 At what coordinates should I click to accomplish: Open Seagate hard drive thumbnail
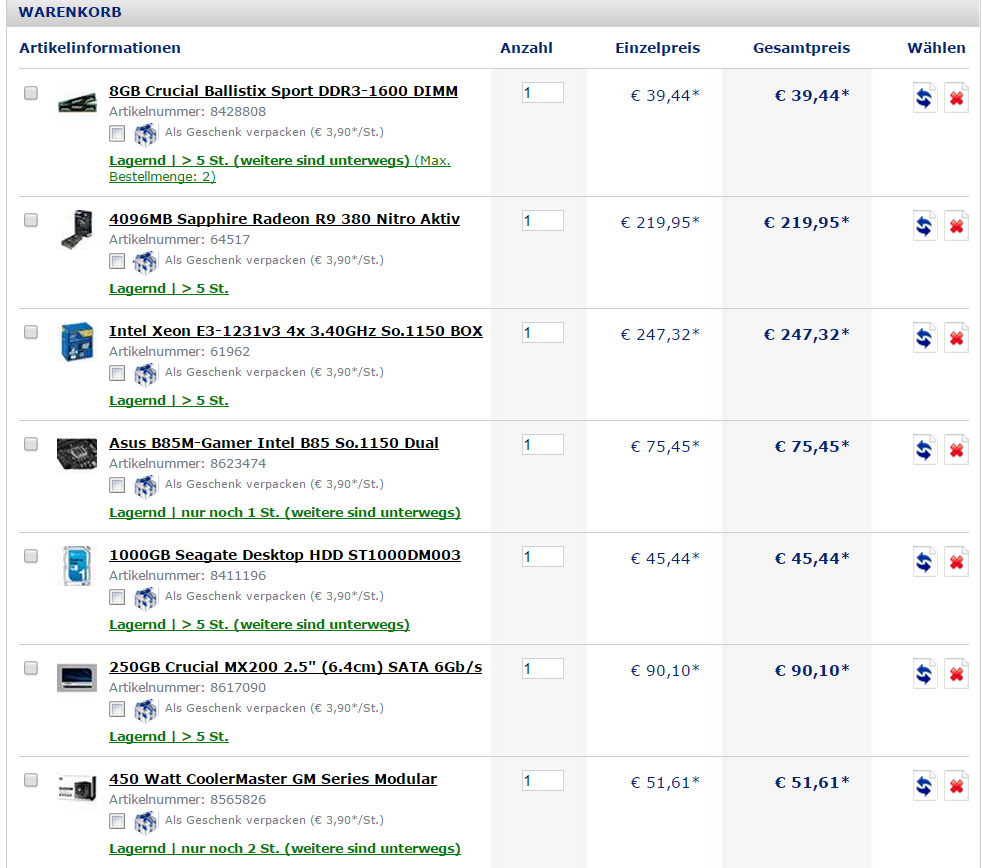tap(77, 566)
